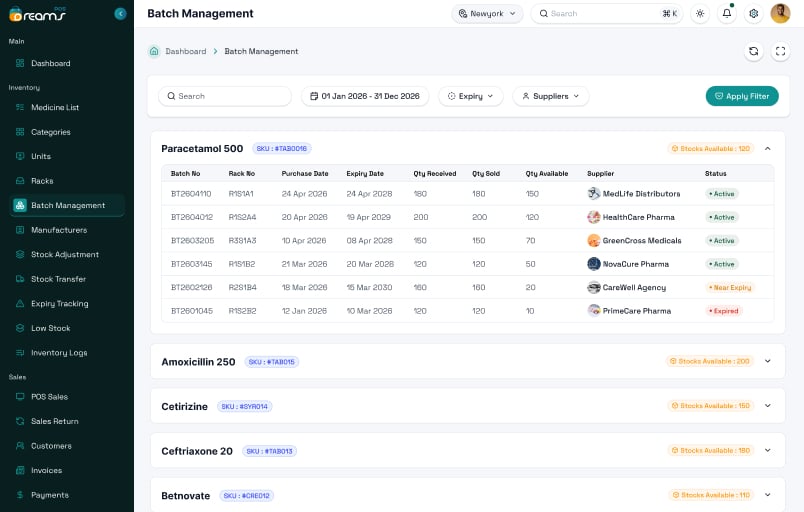This screenshot has height=512, width=804.
Task: Open settings gear icon in header
Action: tap(754, 14)
